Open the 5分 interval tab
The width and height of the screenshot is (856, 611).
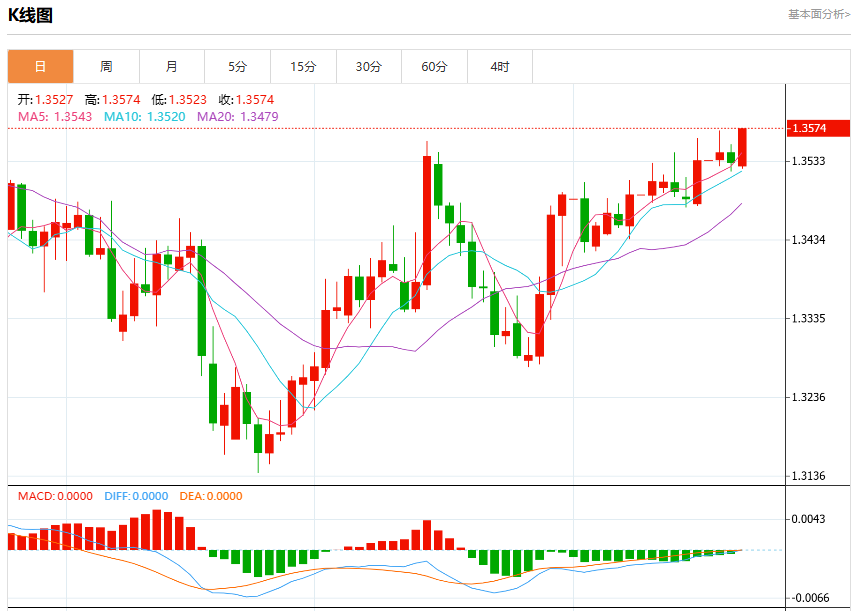click(237, 67)
